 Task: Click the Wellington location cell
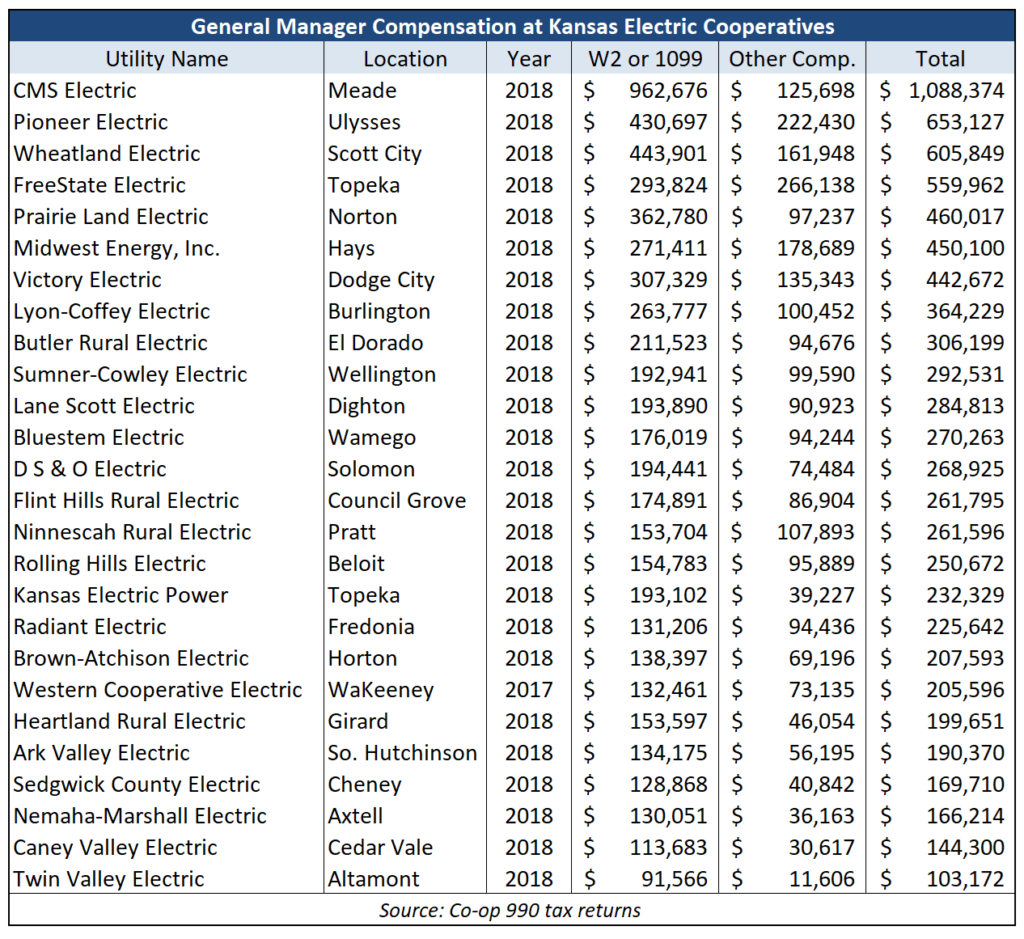coord(382,374)
